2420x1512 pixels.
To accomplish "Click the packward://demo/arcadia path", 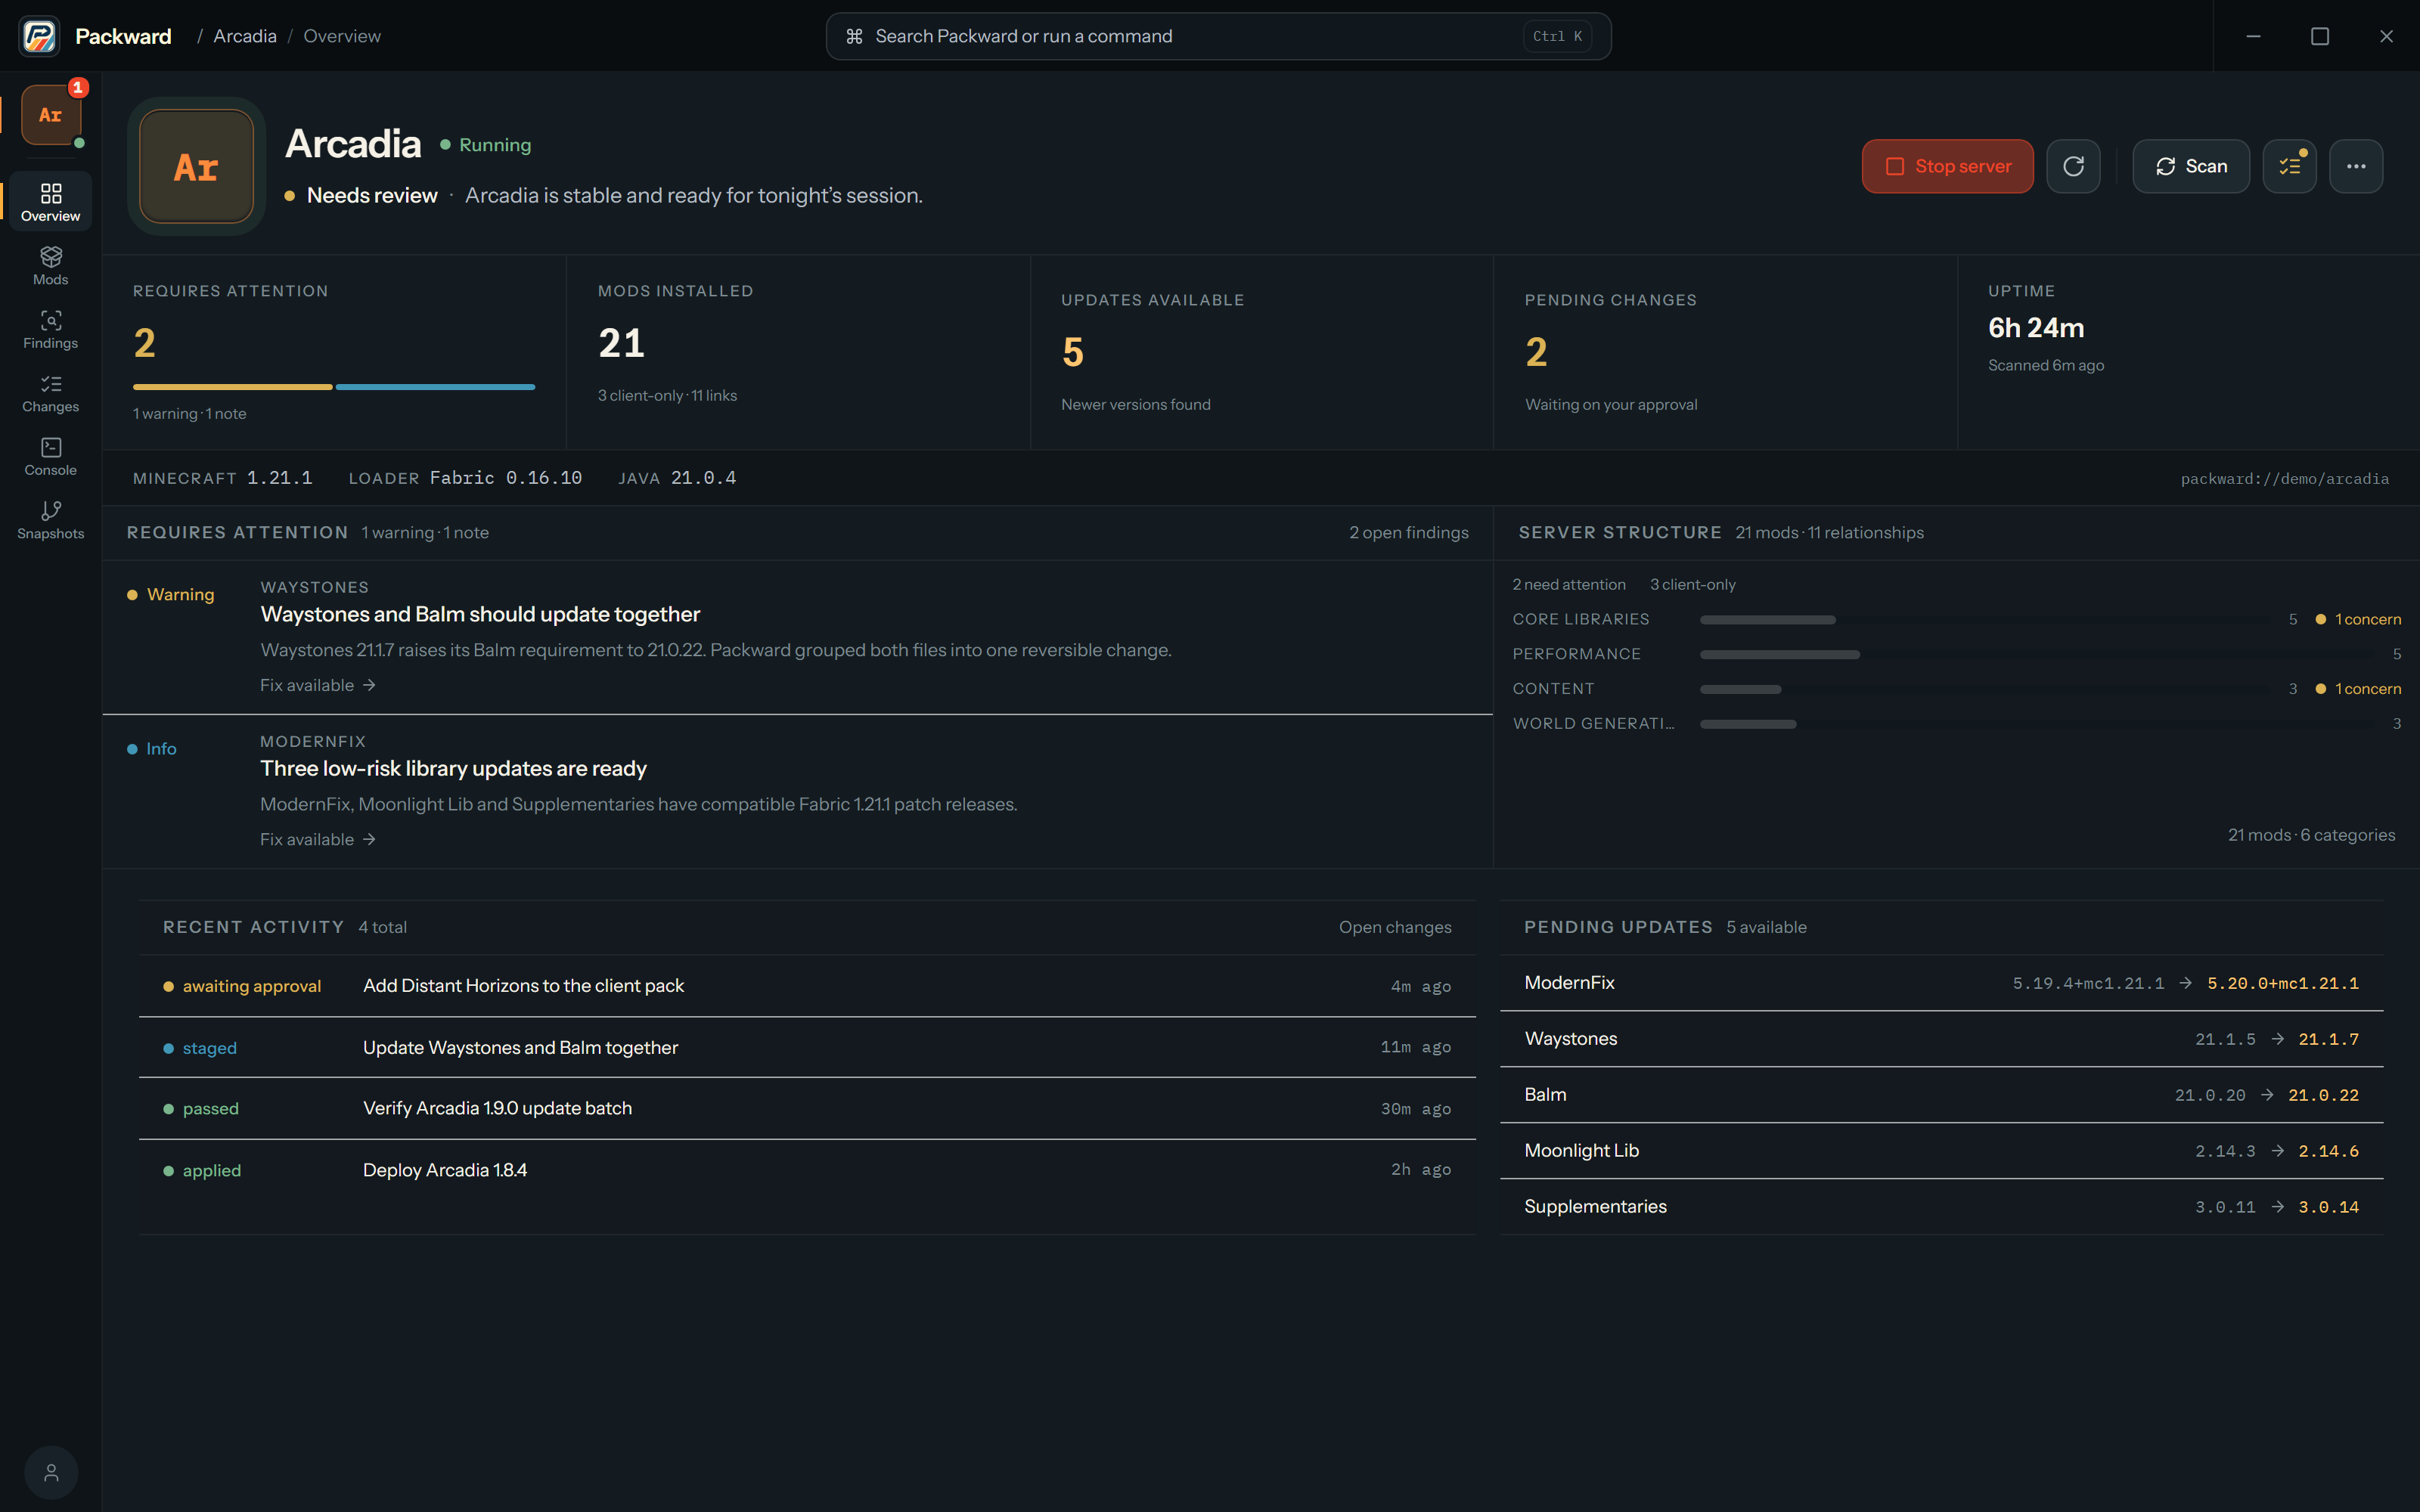I will [2284, 479].
